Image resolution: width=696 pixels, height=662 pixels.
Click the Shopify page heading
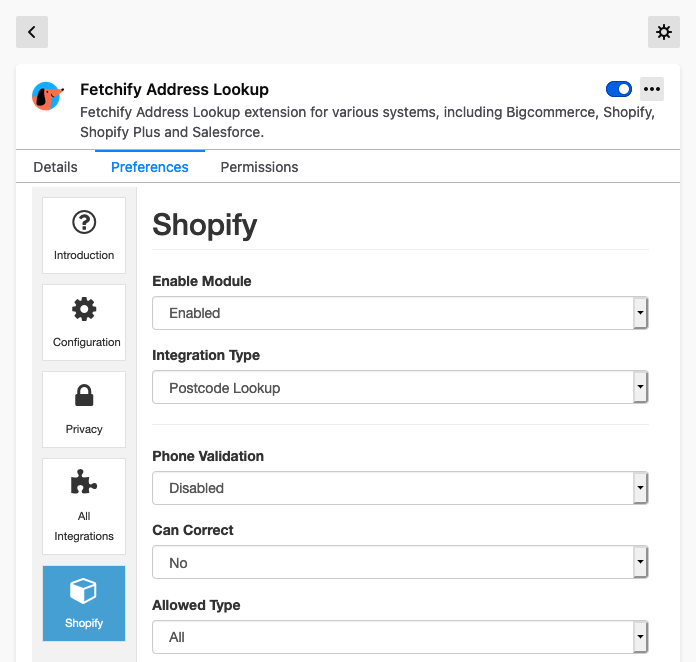click(x=205, y=225)
